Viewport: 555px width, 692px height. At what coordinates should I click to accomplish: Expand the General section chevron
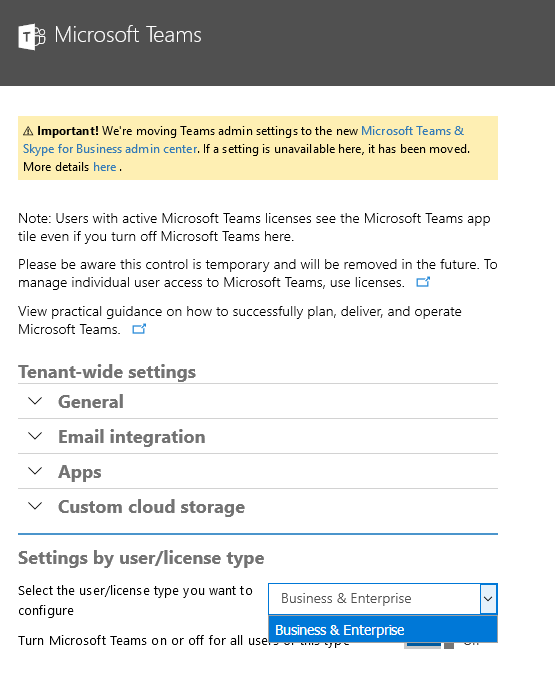click(35, 401)
